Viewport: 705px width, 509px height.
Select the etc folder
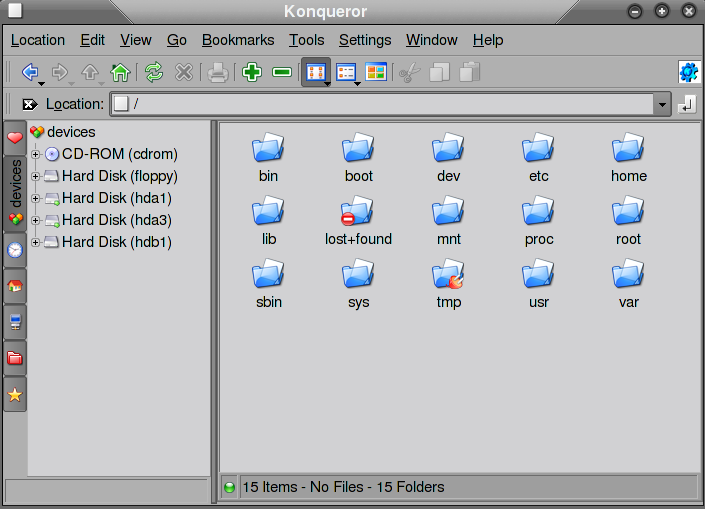pos(539,157)
